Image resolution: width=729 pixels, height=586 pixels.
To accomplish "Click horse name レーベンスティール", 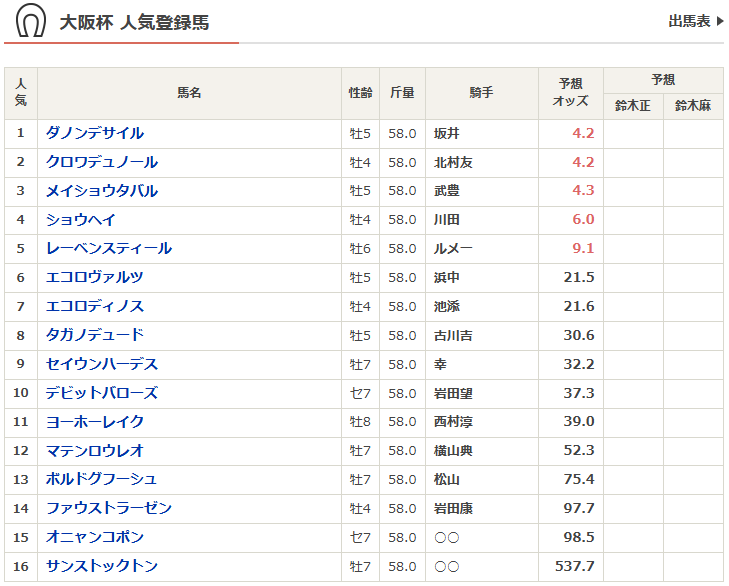I will [108, 249].
